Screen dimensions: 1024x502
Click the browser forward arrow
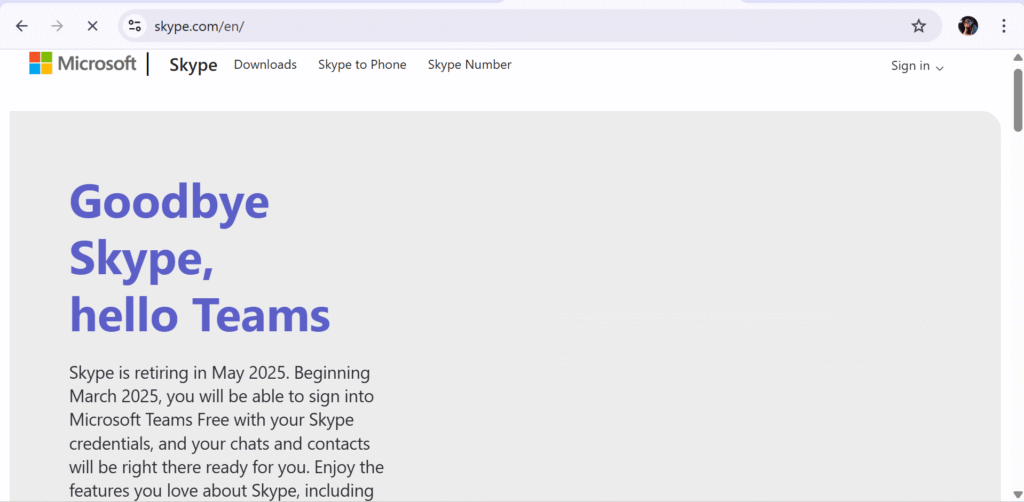57,26
